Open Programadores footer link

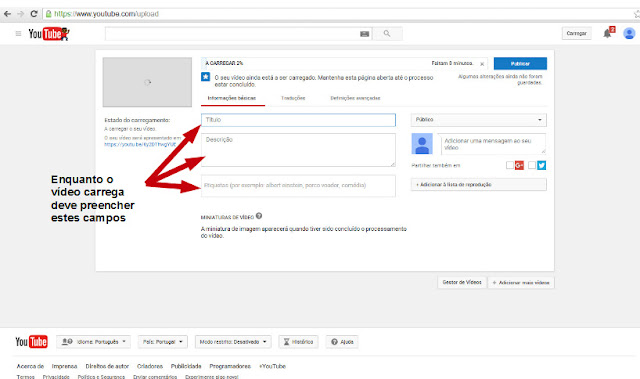pos(230,366)
